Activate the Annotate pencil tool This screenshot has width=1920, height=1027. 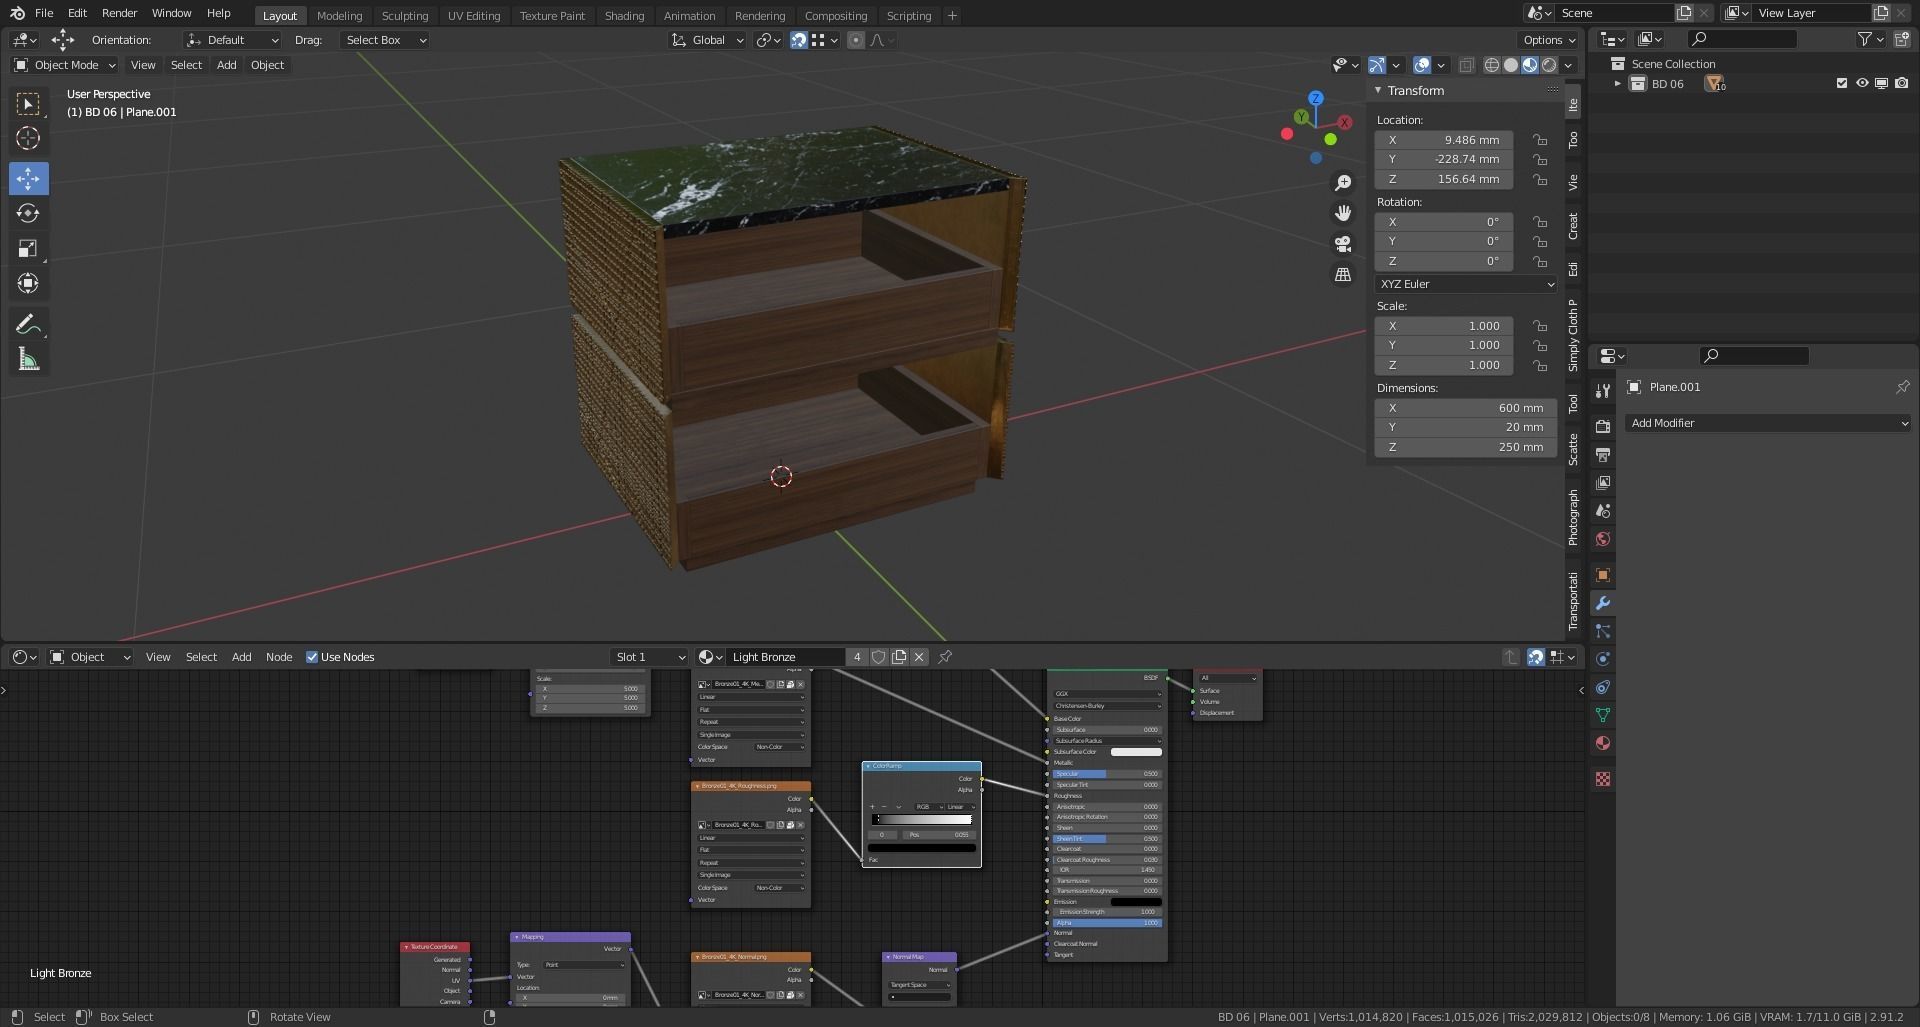point(28,324)
